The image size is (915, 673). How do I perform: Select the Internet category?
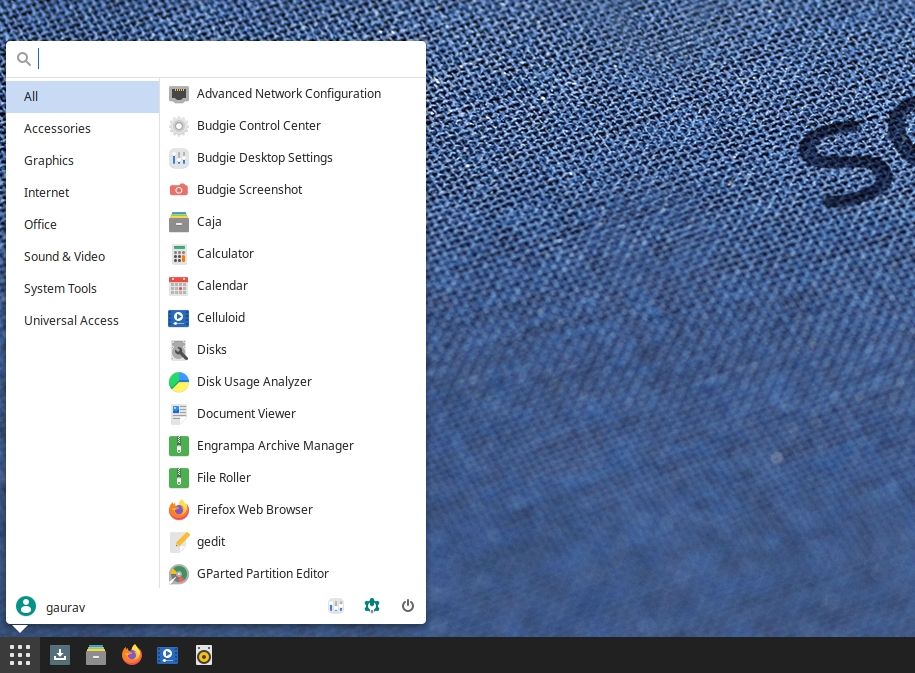[x=83, y=193]
